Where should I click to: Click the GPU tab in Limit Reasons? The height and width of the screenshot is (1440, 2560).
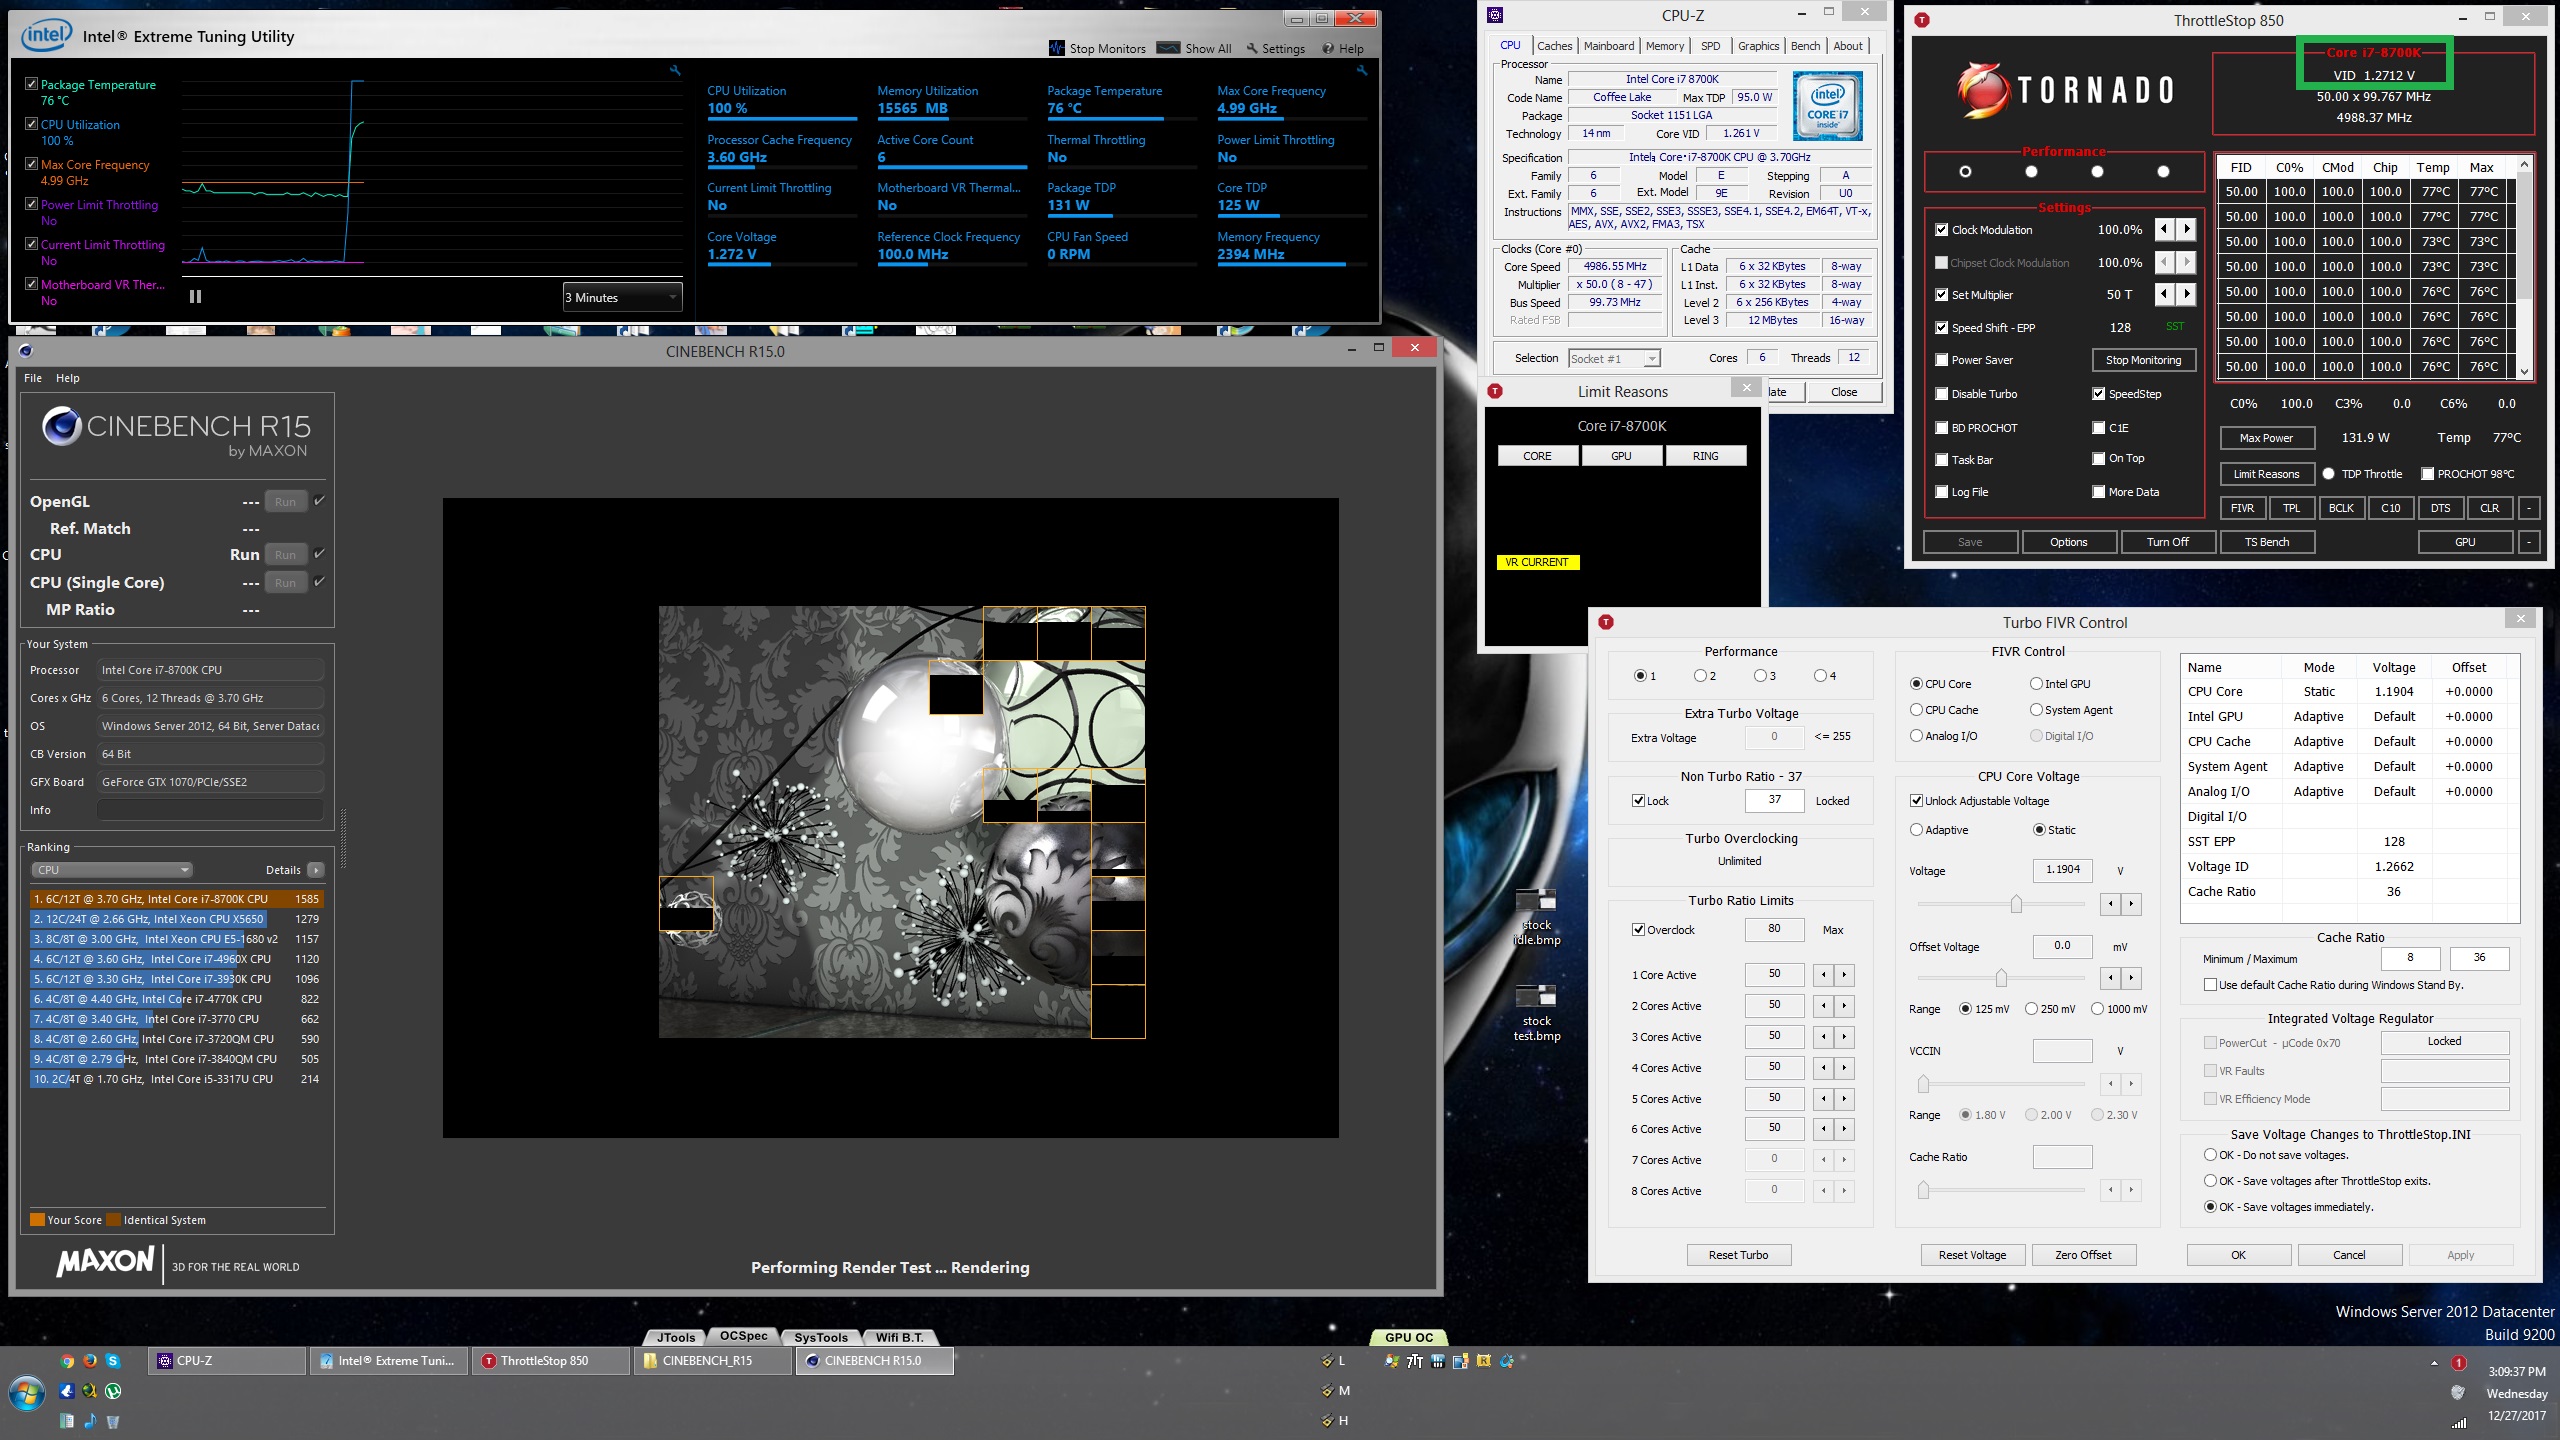[x=1621, y=455]
